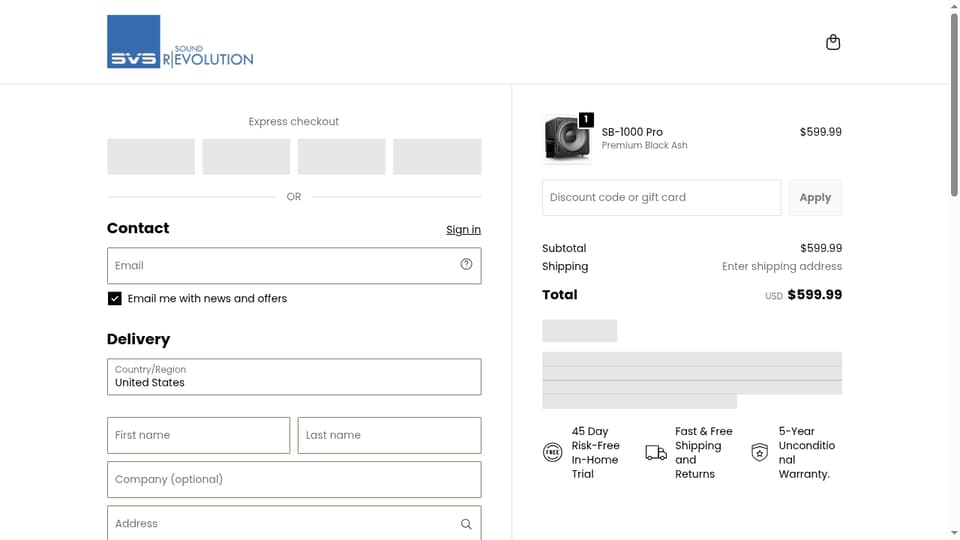The image size is (960, 540).
Task: Click the SB-1000 Pro product name
Action: (x=632, y=132)
